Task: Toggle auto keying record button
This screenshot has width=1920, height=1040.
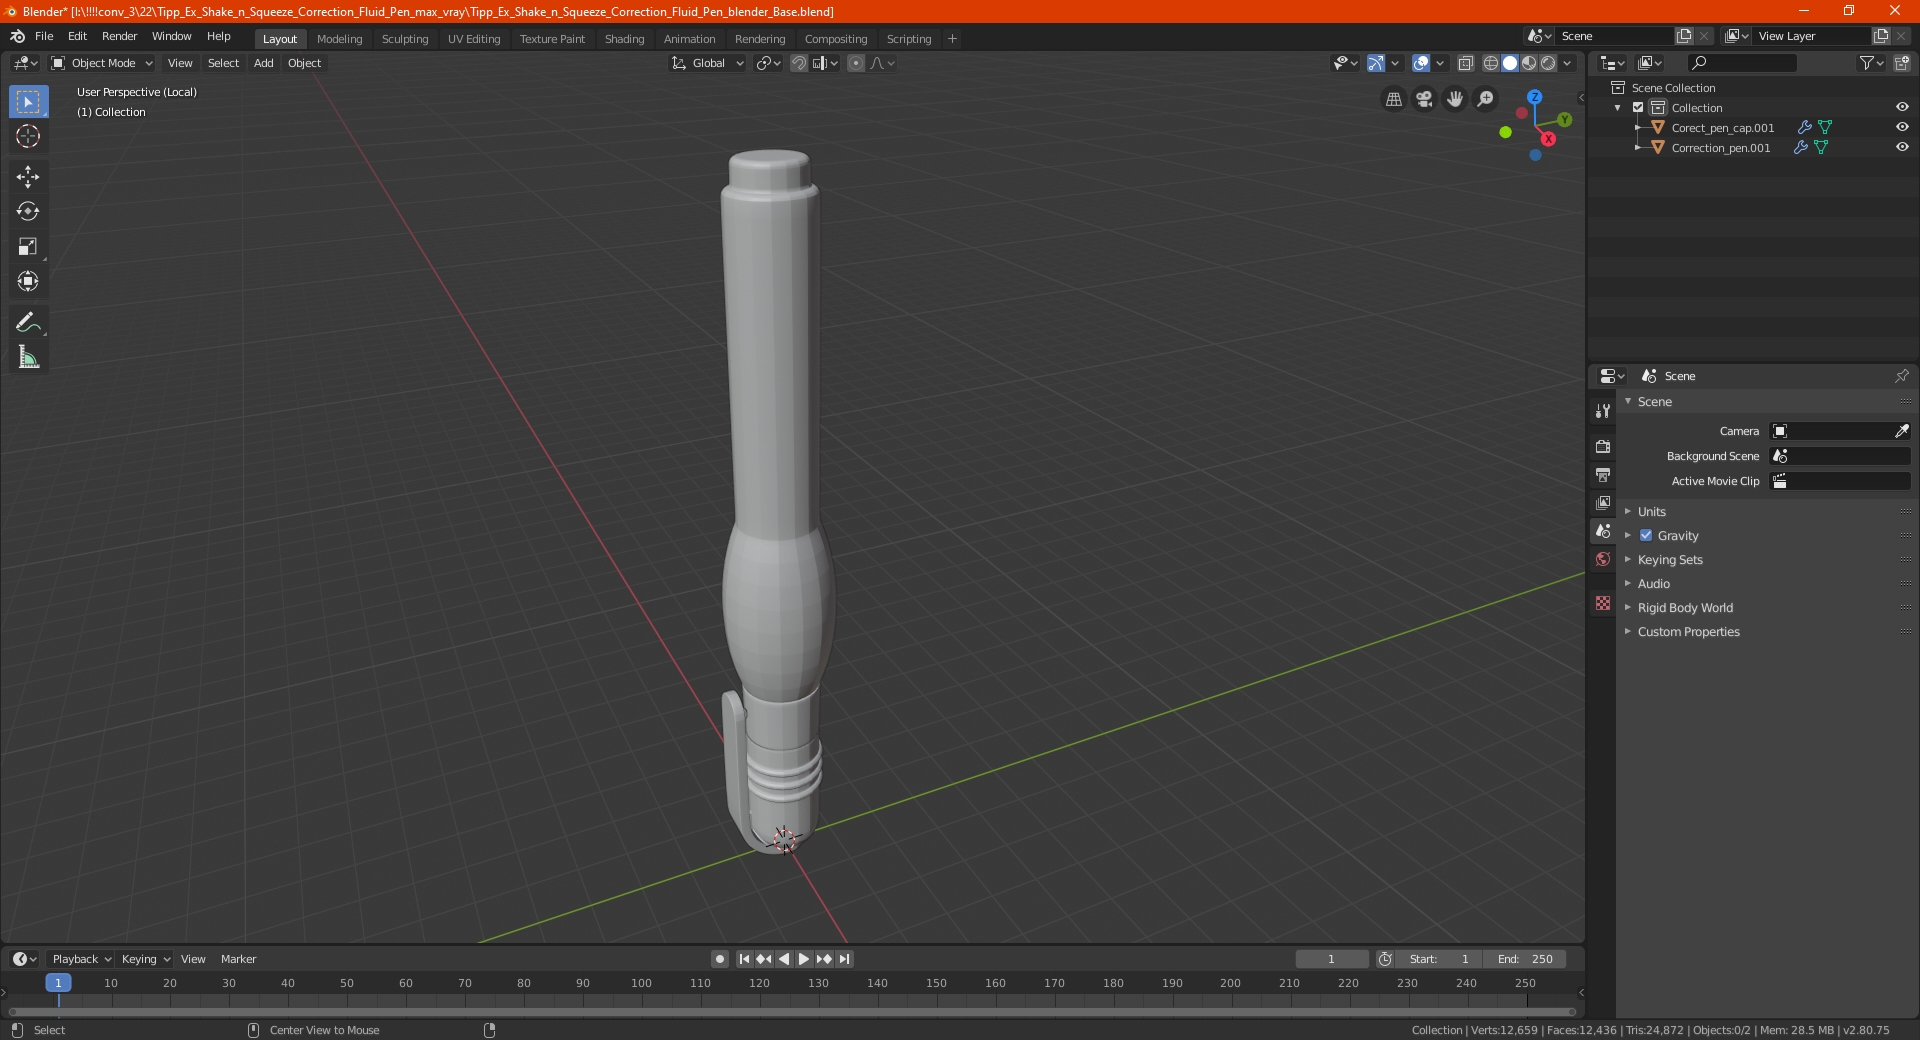Action: point(719,959)
